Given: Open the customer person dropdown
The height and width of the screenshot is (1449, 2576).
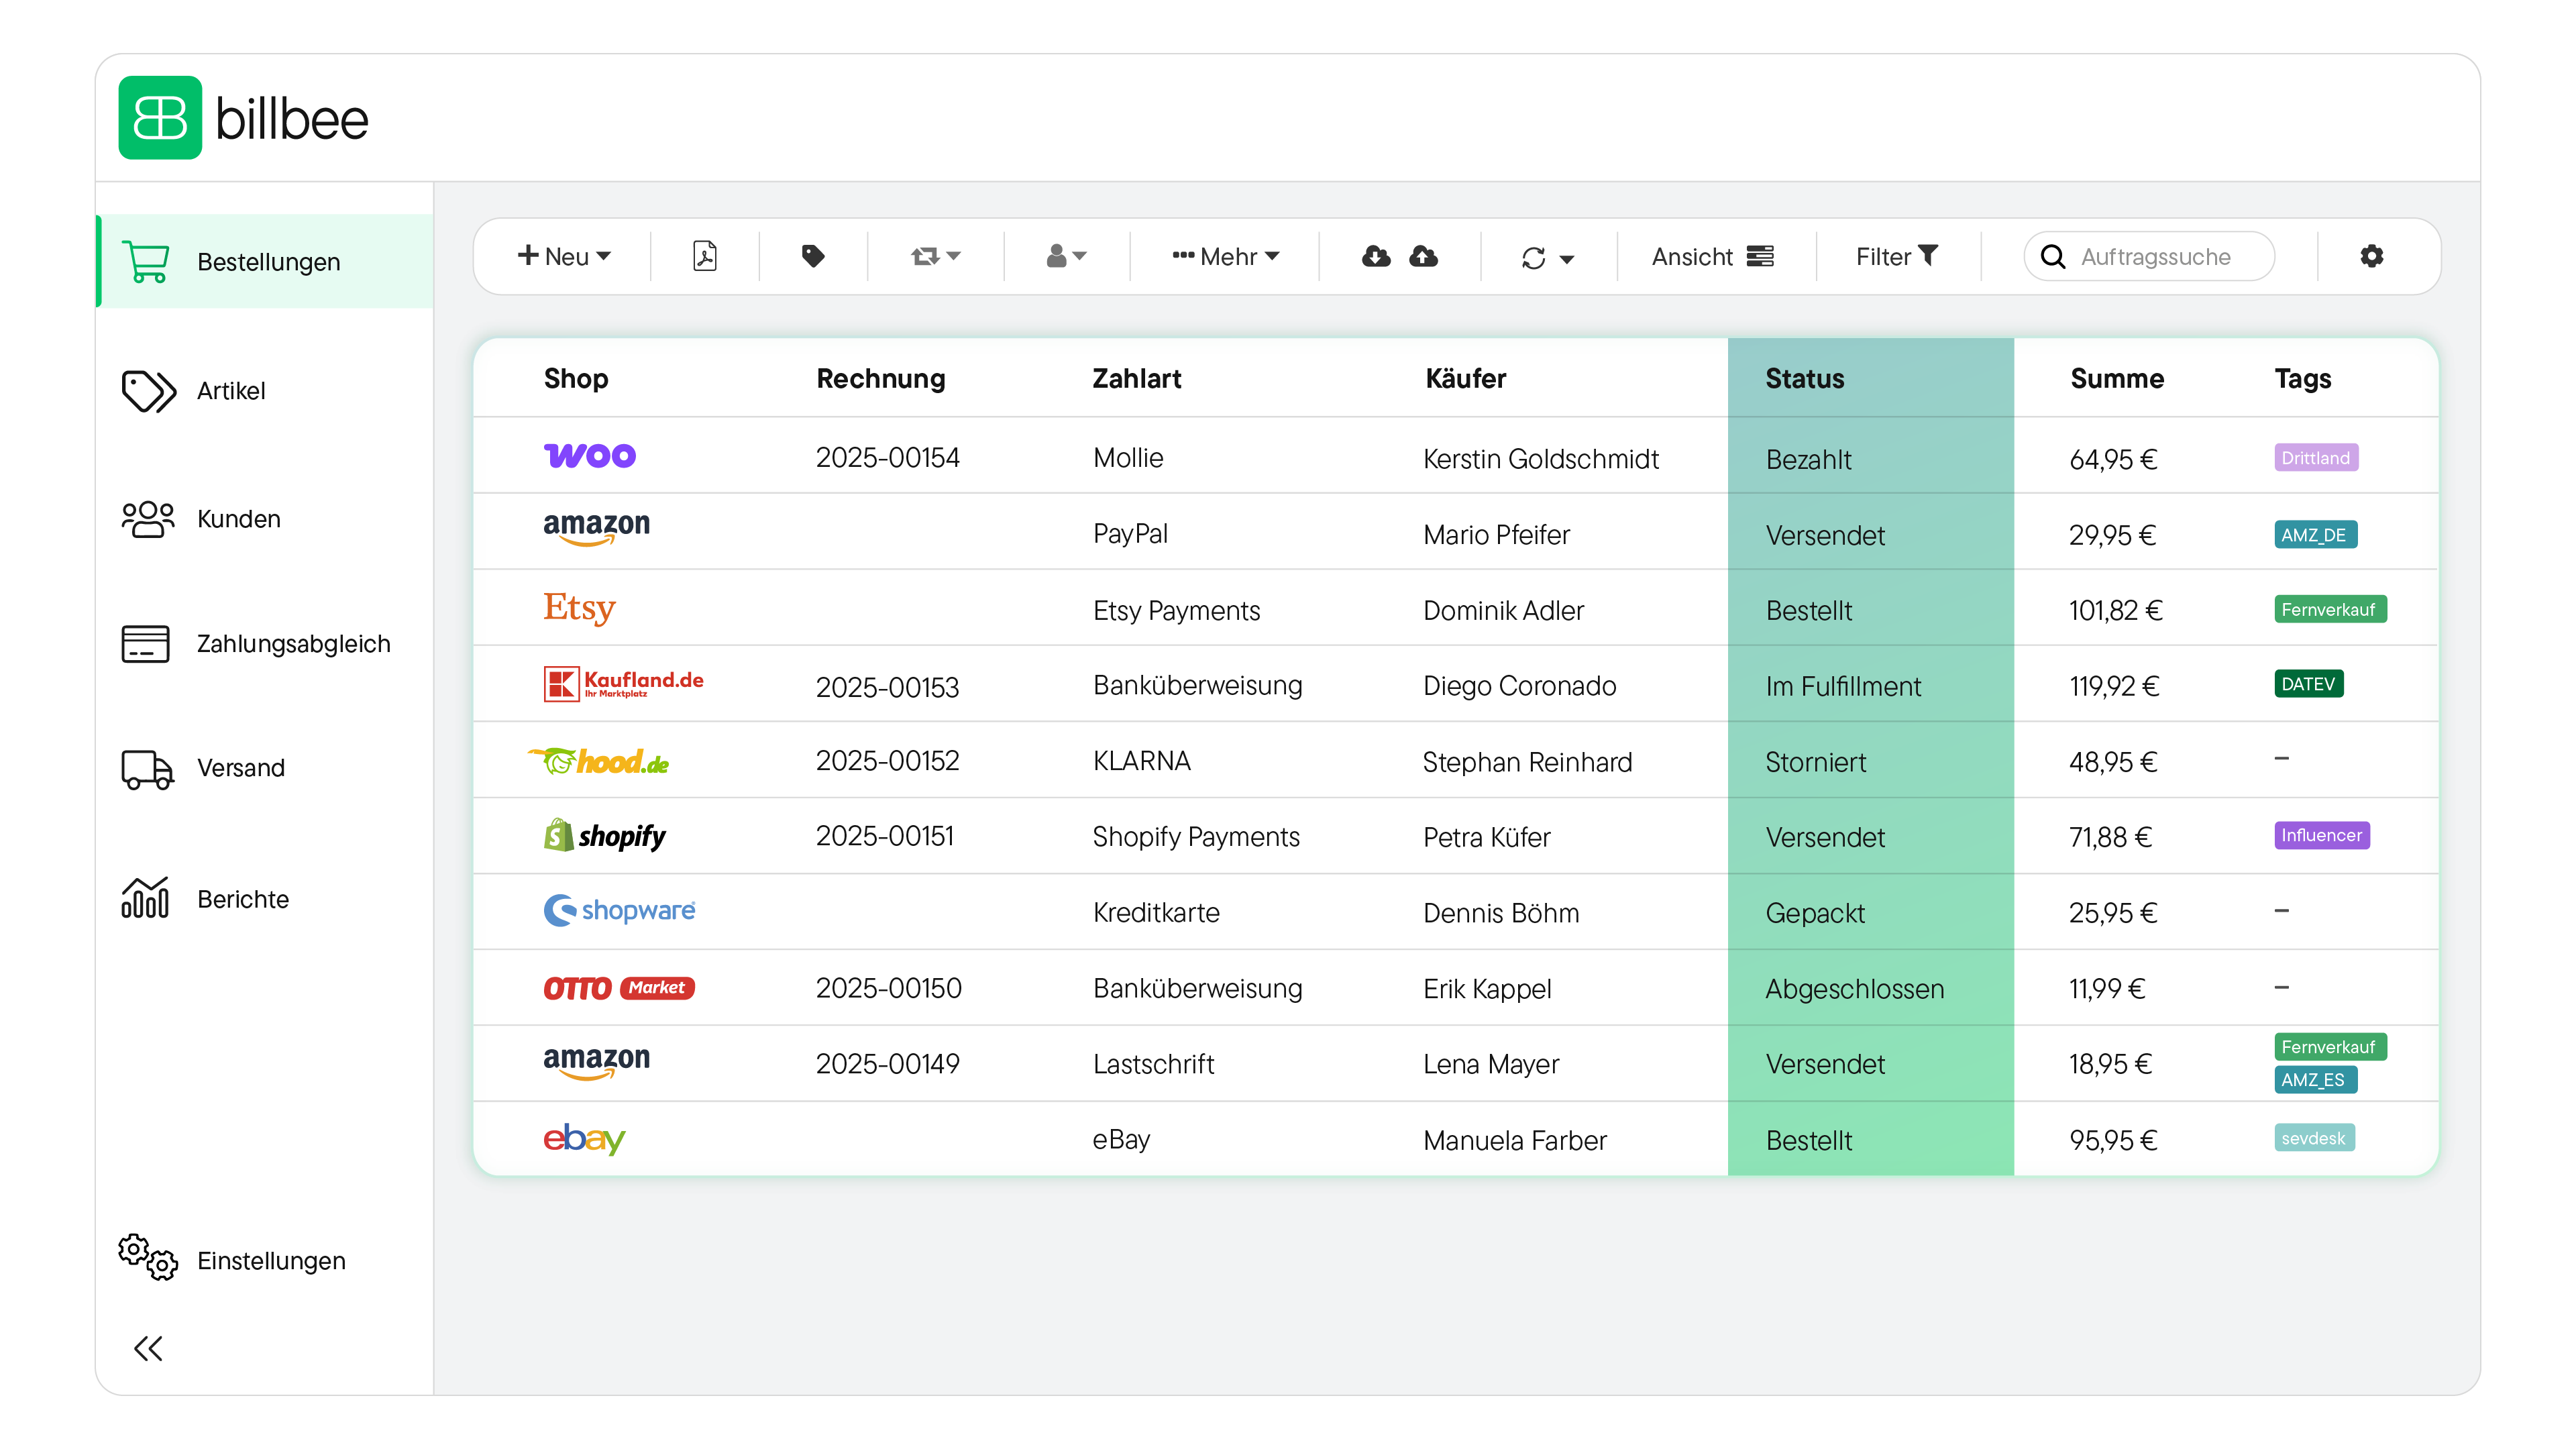Looking at the screenshot, I should (x=1066, y=256).
